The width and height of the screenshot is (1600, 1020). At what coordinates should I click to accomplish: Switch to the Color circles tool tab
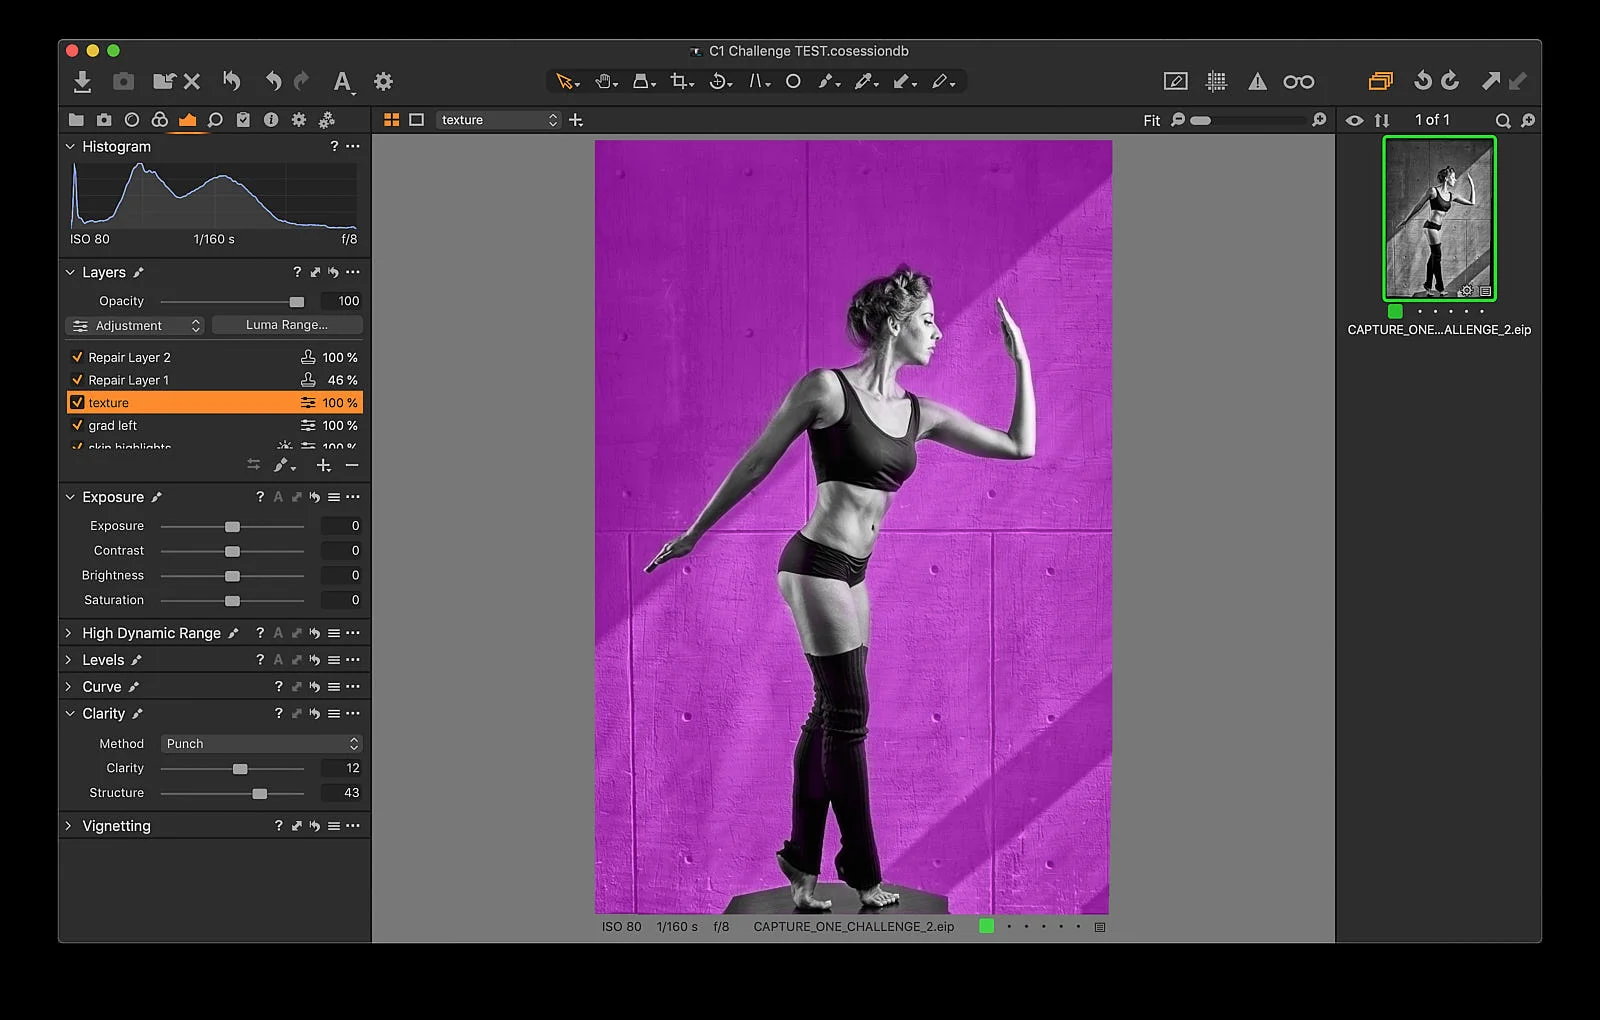(159, 120)
